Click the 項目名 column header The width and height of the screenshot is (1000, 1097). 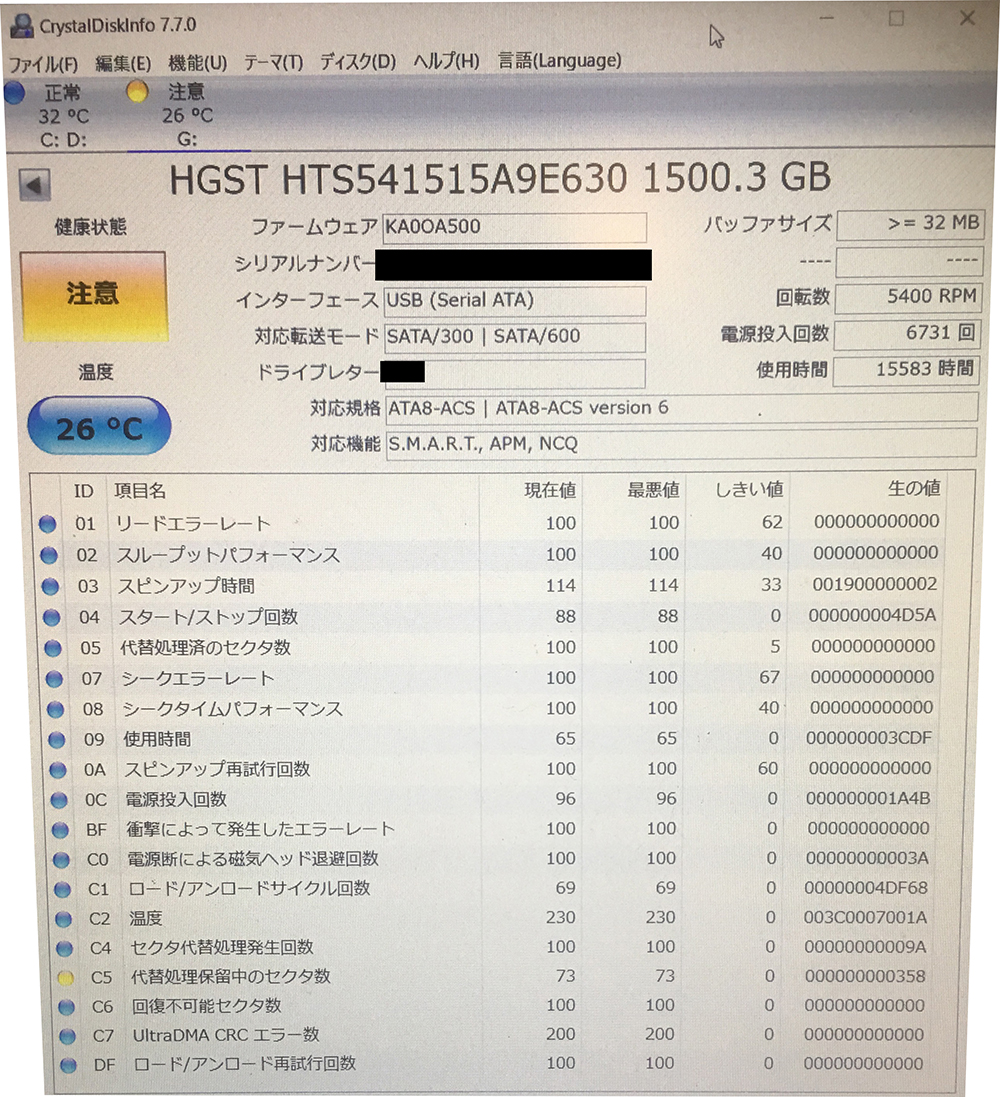pos(140,490)
